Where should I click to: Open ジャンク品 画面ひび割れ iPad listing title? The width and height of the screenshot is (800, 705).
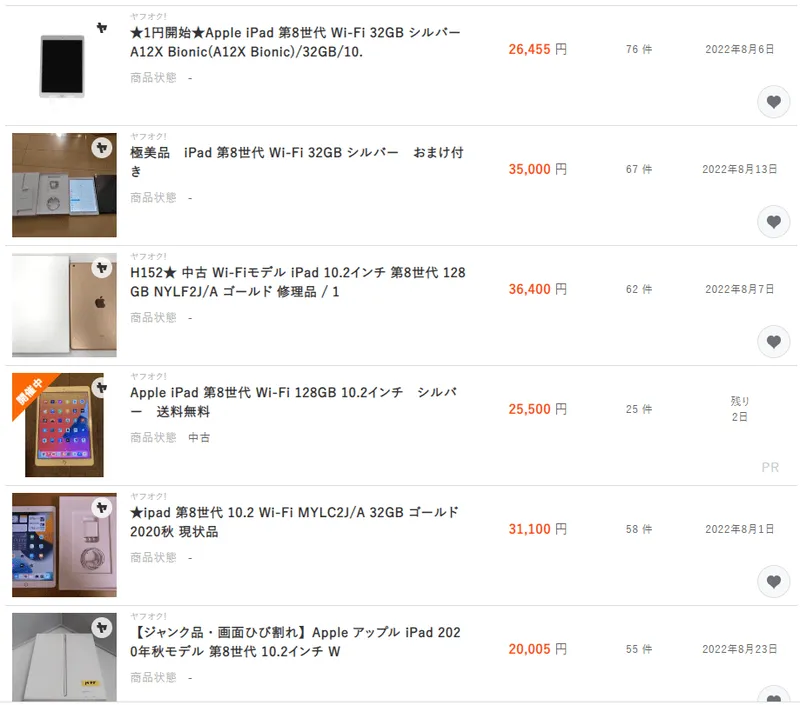pyautogui.click(x=295, y=642)
